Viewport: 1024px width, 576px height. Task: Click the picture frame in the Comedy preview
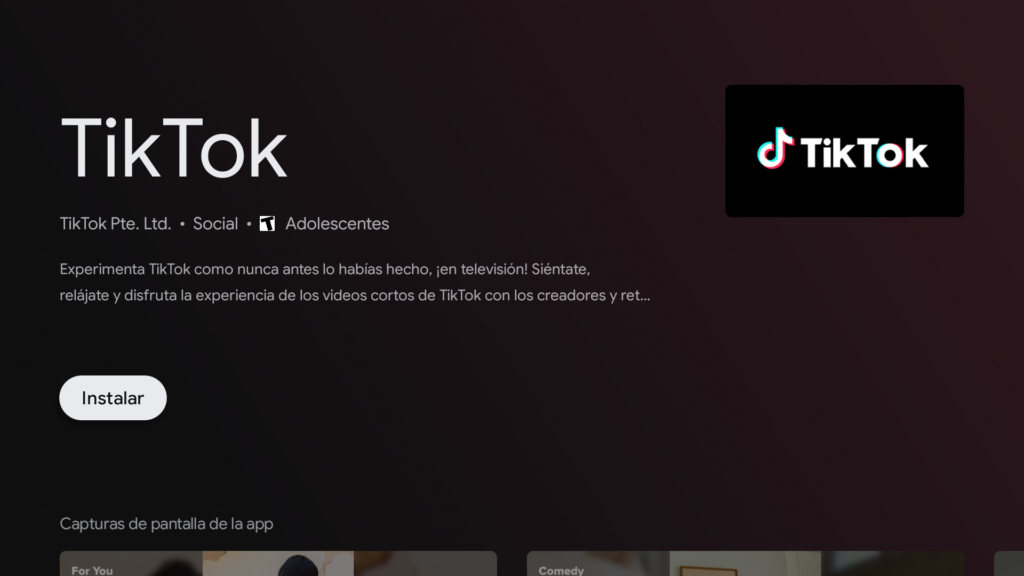(709, 569)
